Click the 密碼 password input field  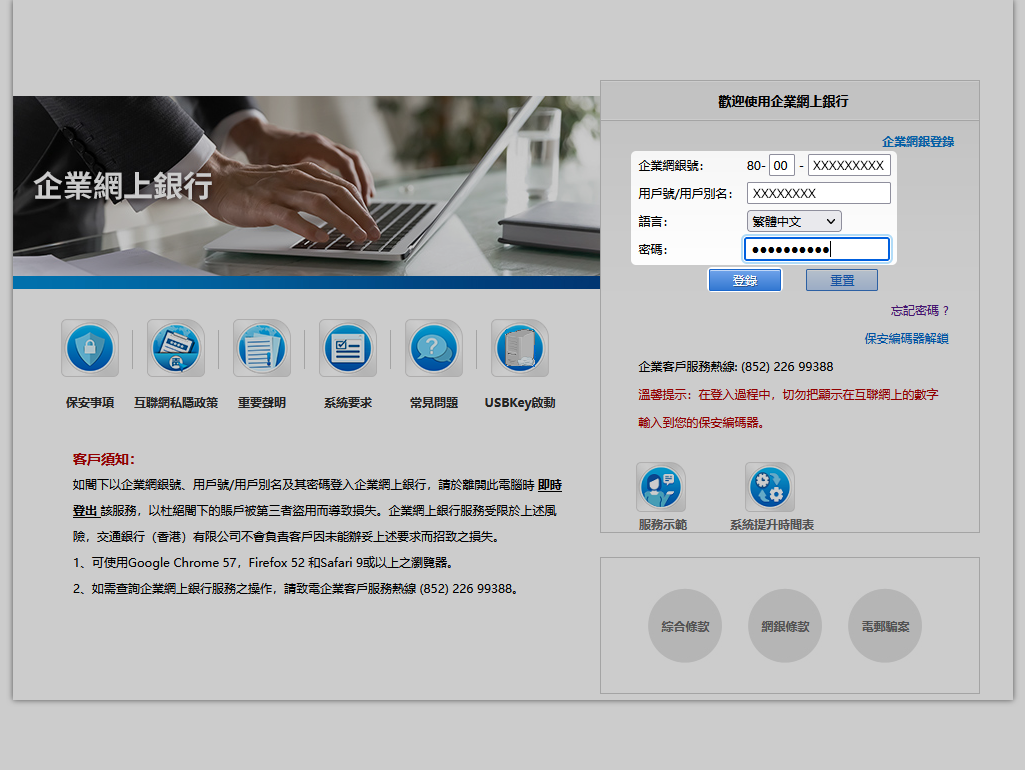tap(816, 249)
